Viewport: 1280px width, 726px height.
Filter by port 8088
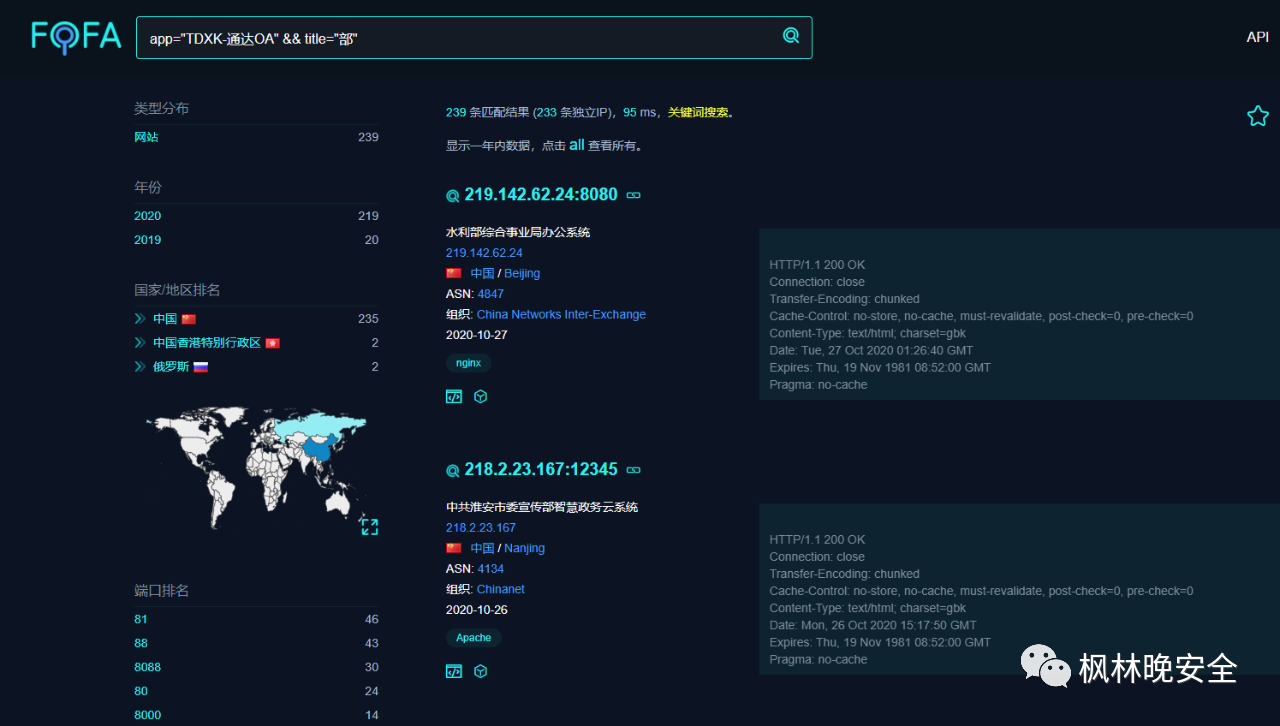tap(147, 667)
